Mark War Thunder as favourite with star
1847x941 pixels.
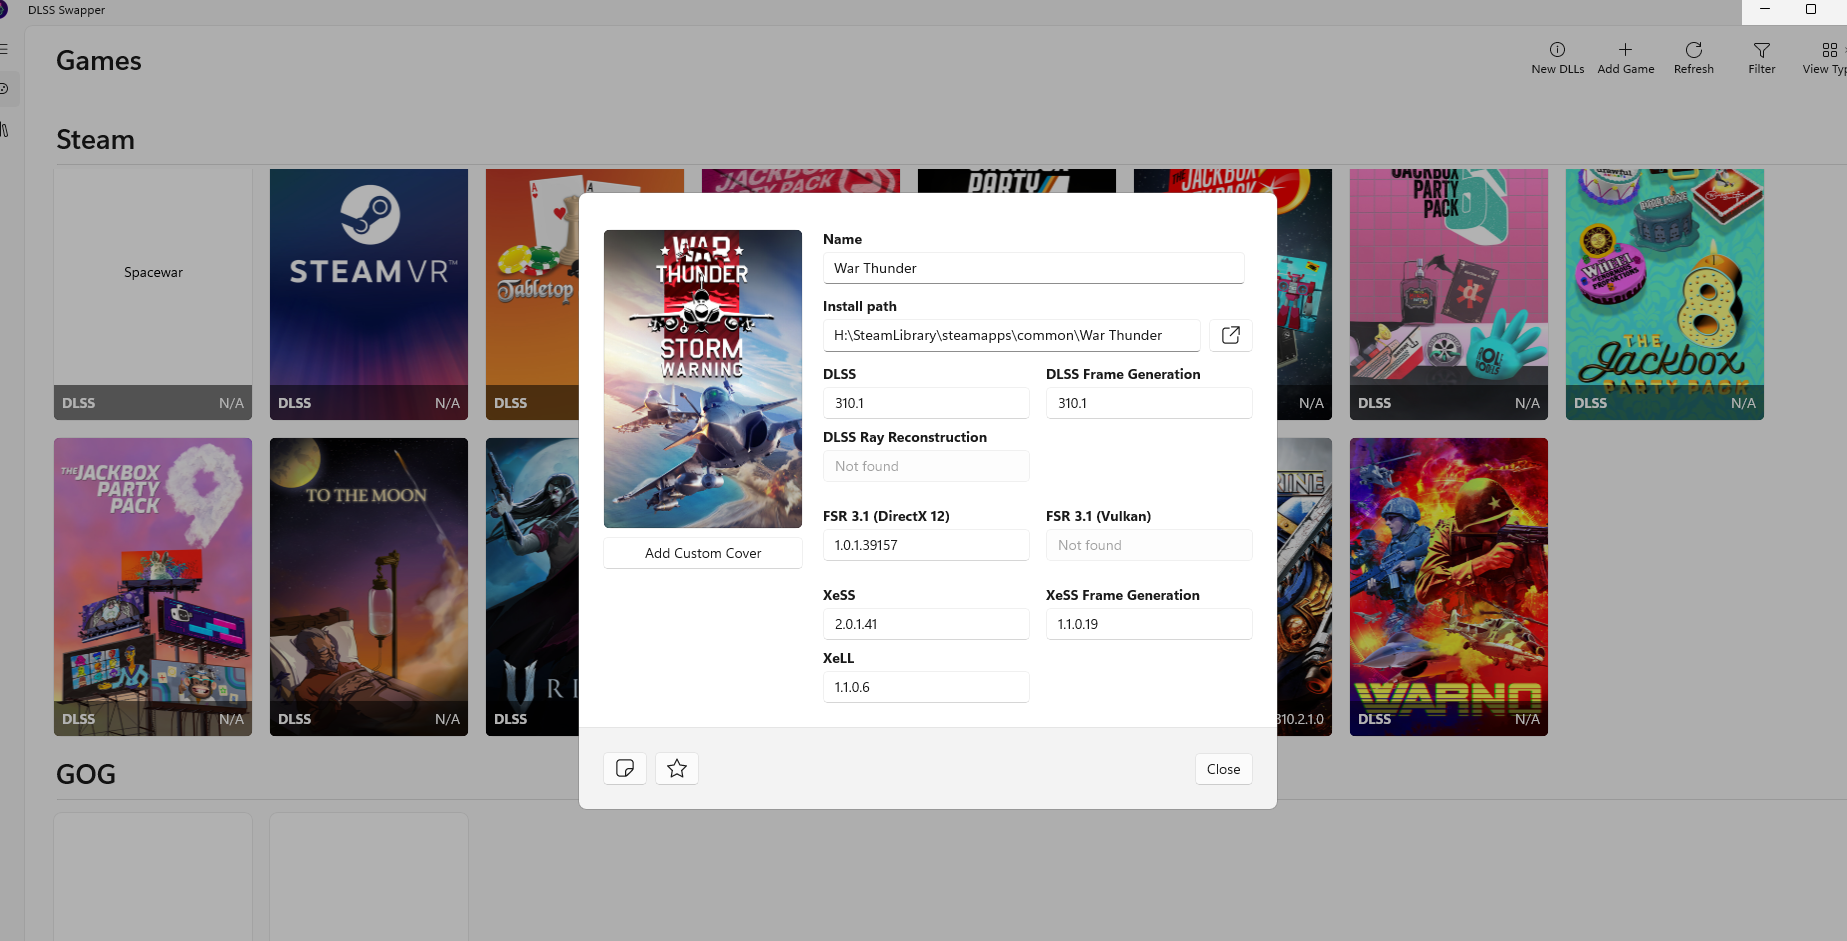click(677, 768)
